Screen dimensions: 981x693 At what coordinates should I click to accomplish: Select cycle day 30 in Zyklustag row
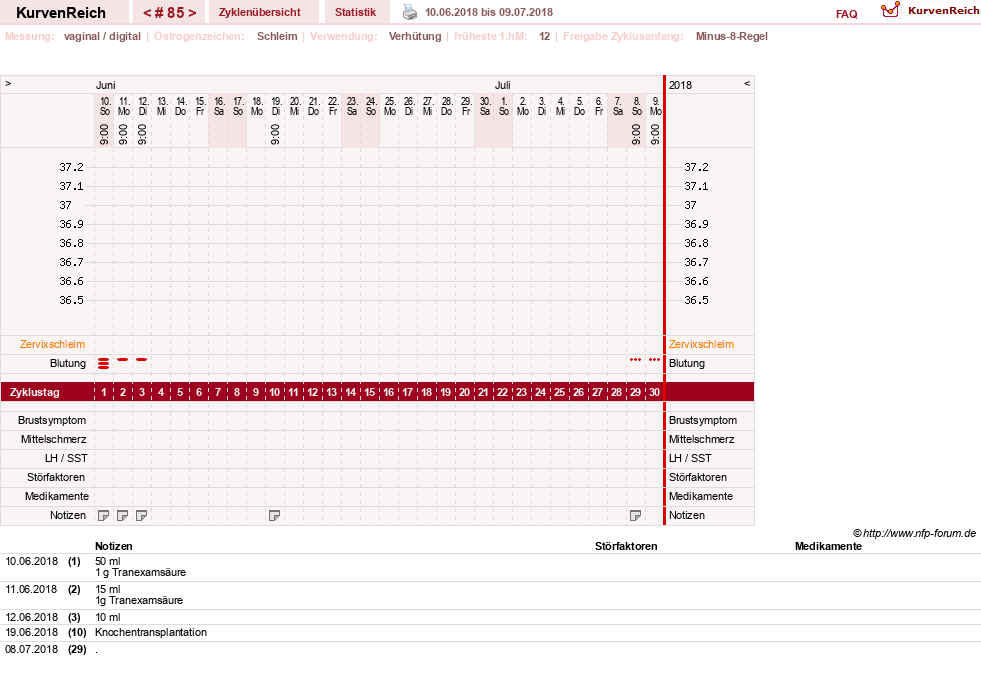pyautogui.click(x=654, y=392)
